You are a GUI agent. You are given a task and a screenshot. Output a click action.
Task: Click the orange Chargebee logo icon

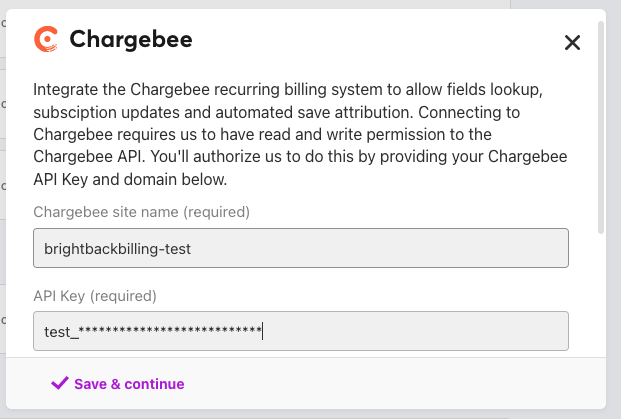coord(46,39)
